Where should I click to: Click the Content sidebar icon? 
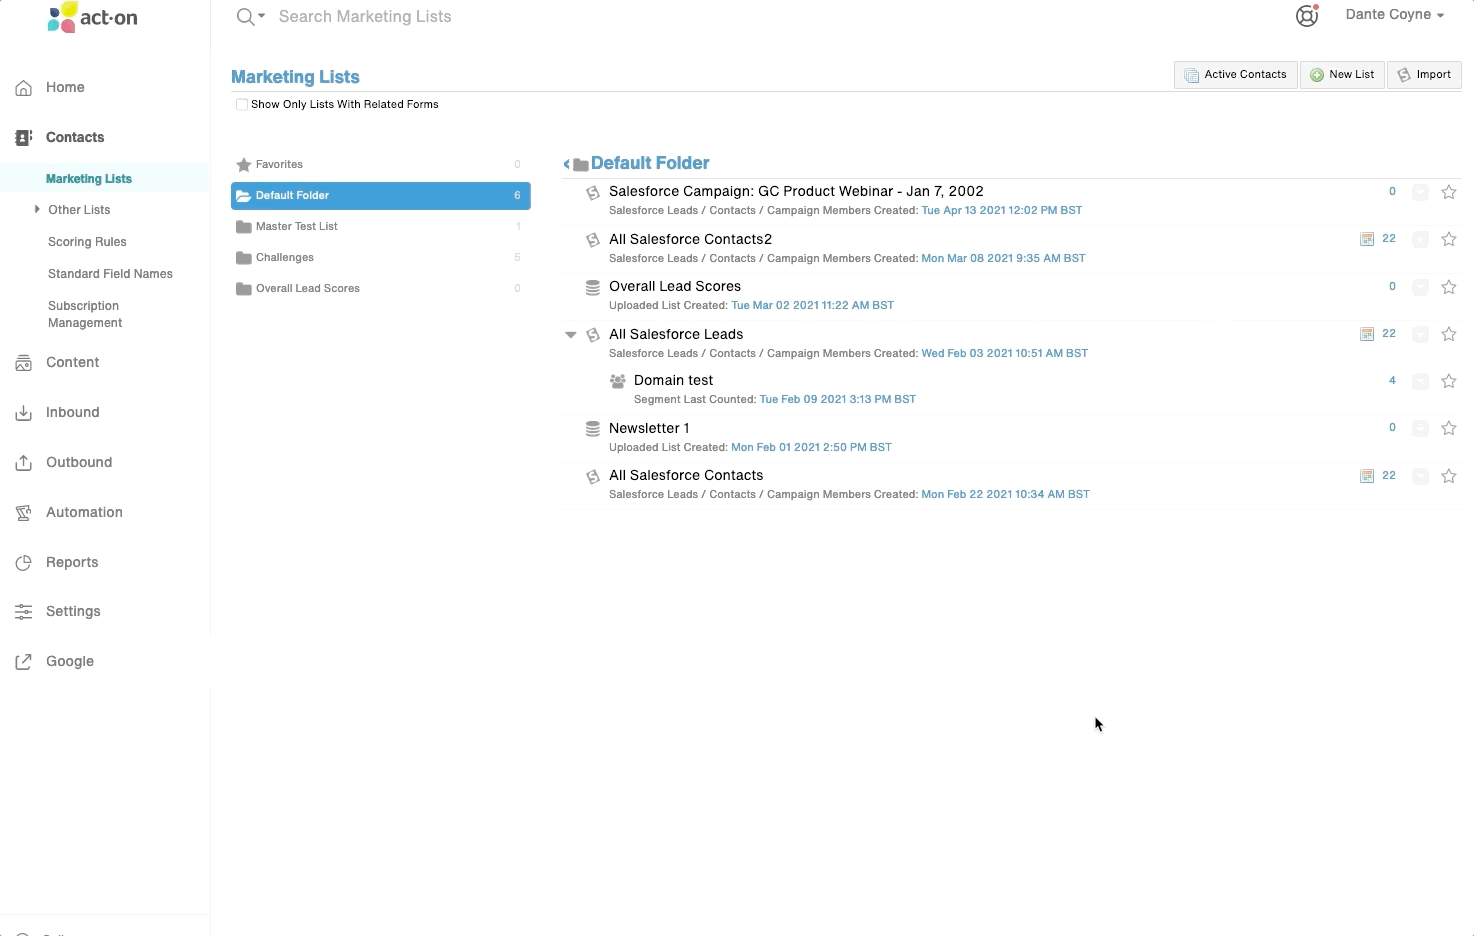(x=24, y=363)
